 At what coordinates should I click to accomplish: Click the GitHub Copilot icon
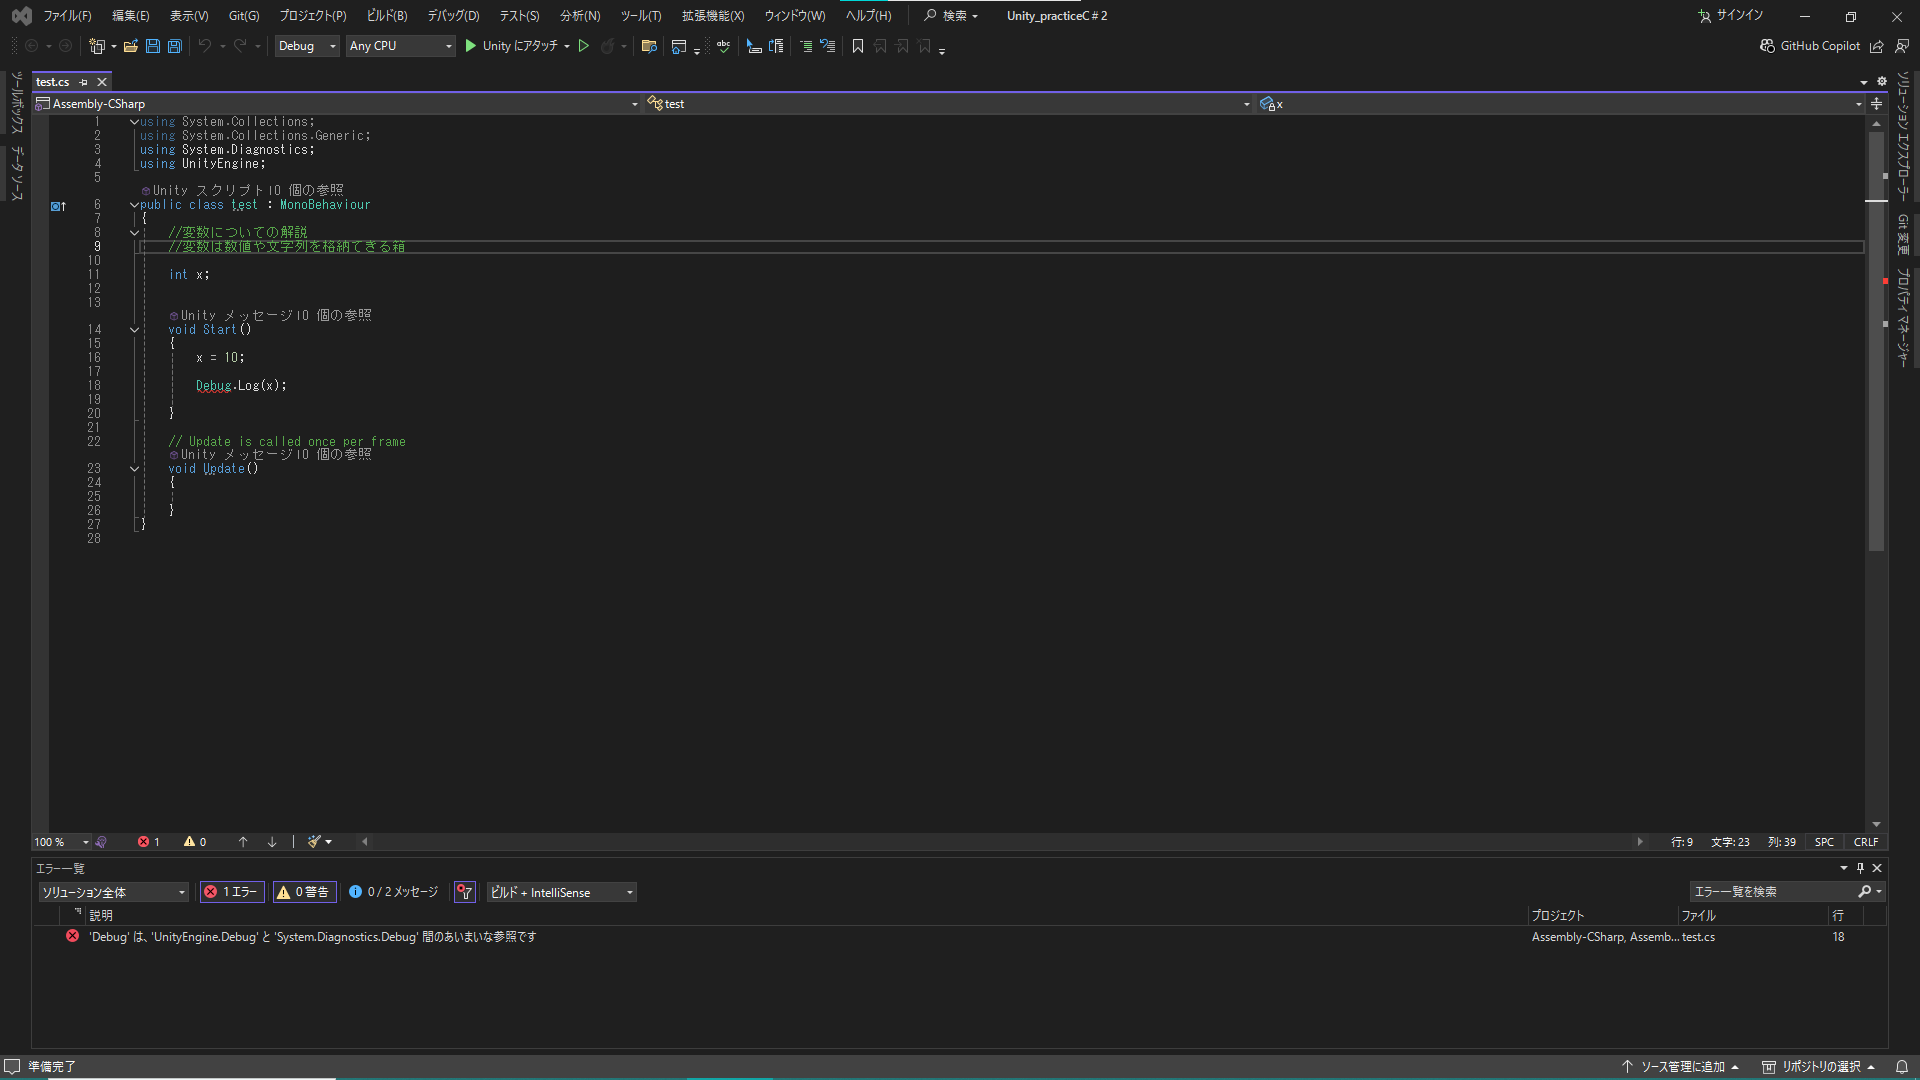[1767, 46]
